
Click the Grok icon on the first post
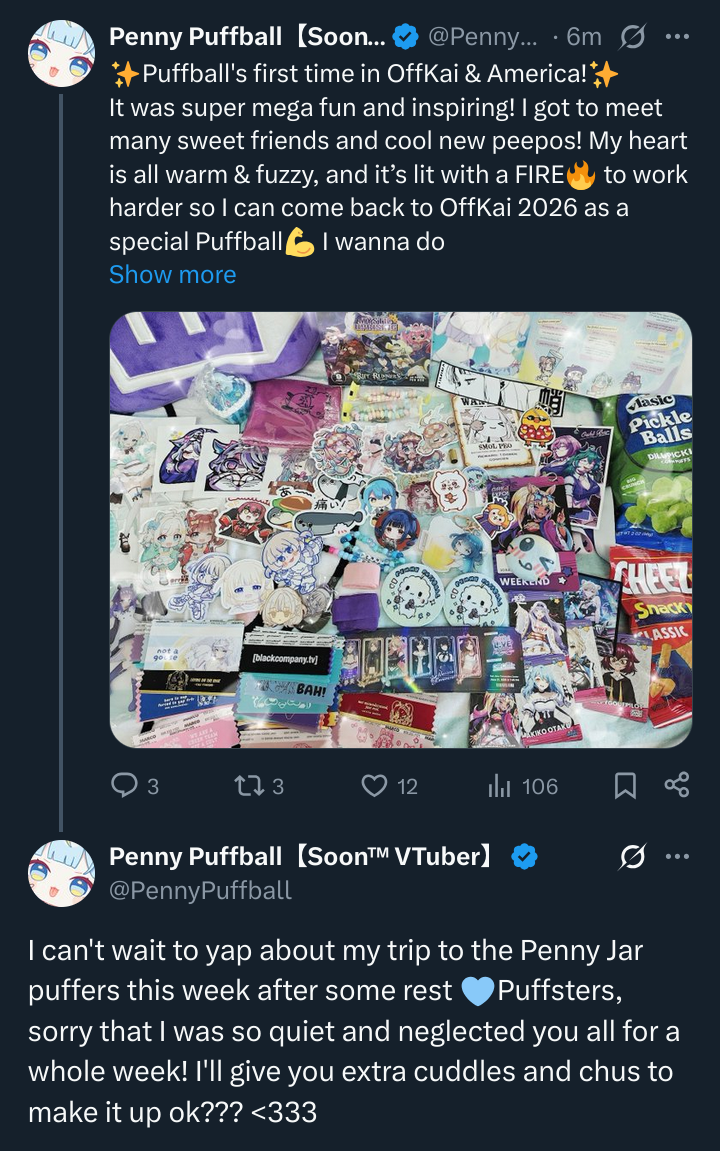tap(632, 38)
